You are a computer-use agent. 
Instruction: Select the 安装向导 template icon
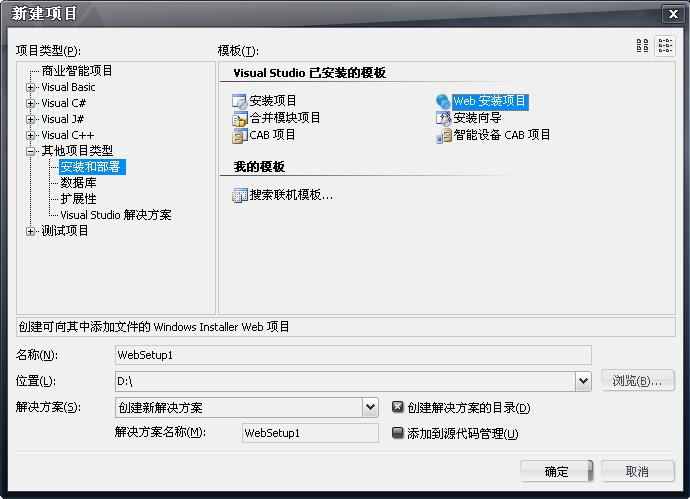click(x=443, y=118)
